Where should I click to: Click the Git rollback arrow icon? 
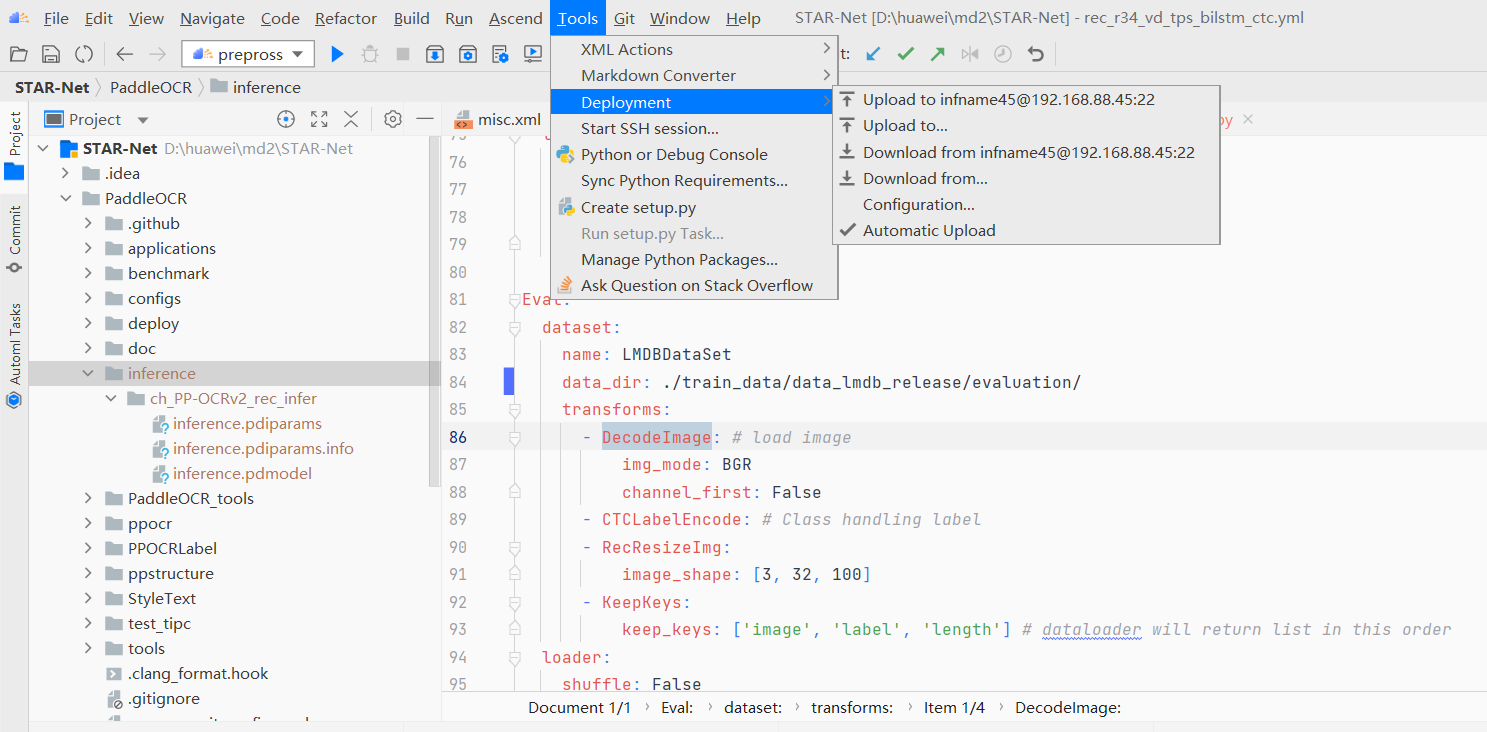click(x=1036, y=54)
